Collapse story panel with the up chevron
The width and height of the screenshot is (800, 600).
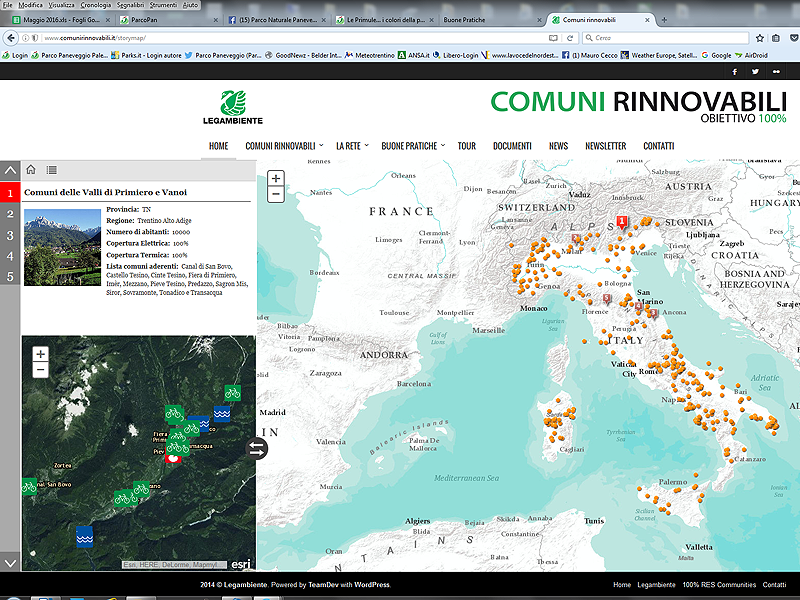pyautogui.click(x=10, y=170)
